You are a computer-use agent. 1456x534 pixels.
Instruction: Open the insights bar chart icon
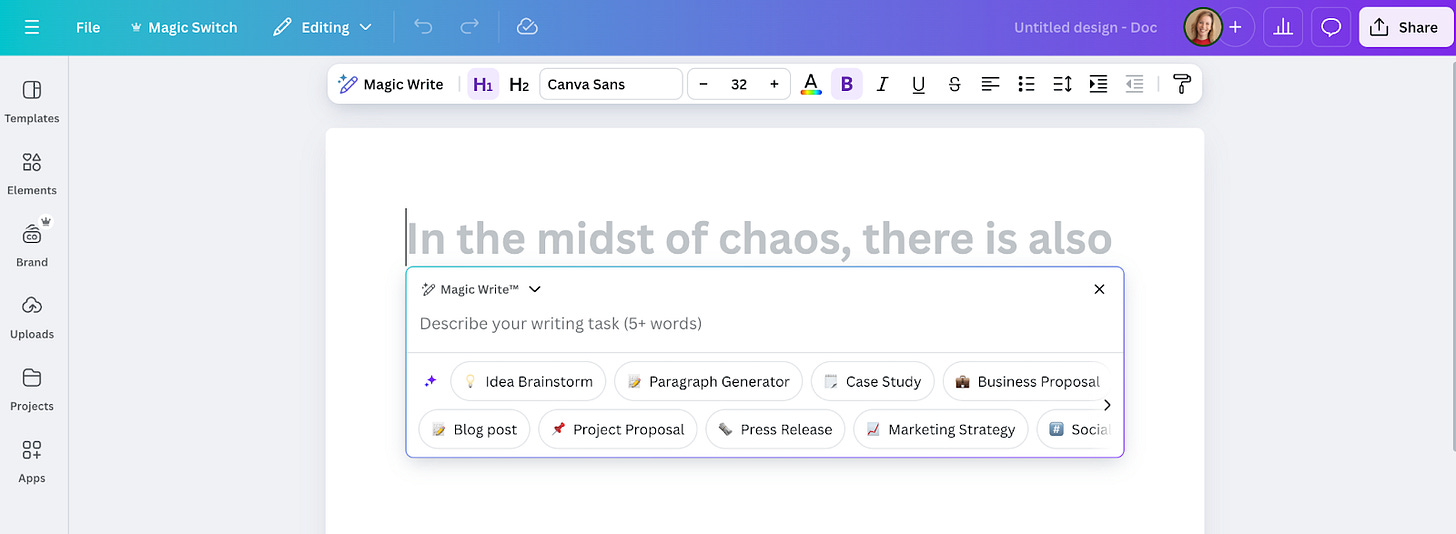coord(1282,27)
